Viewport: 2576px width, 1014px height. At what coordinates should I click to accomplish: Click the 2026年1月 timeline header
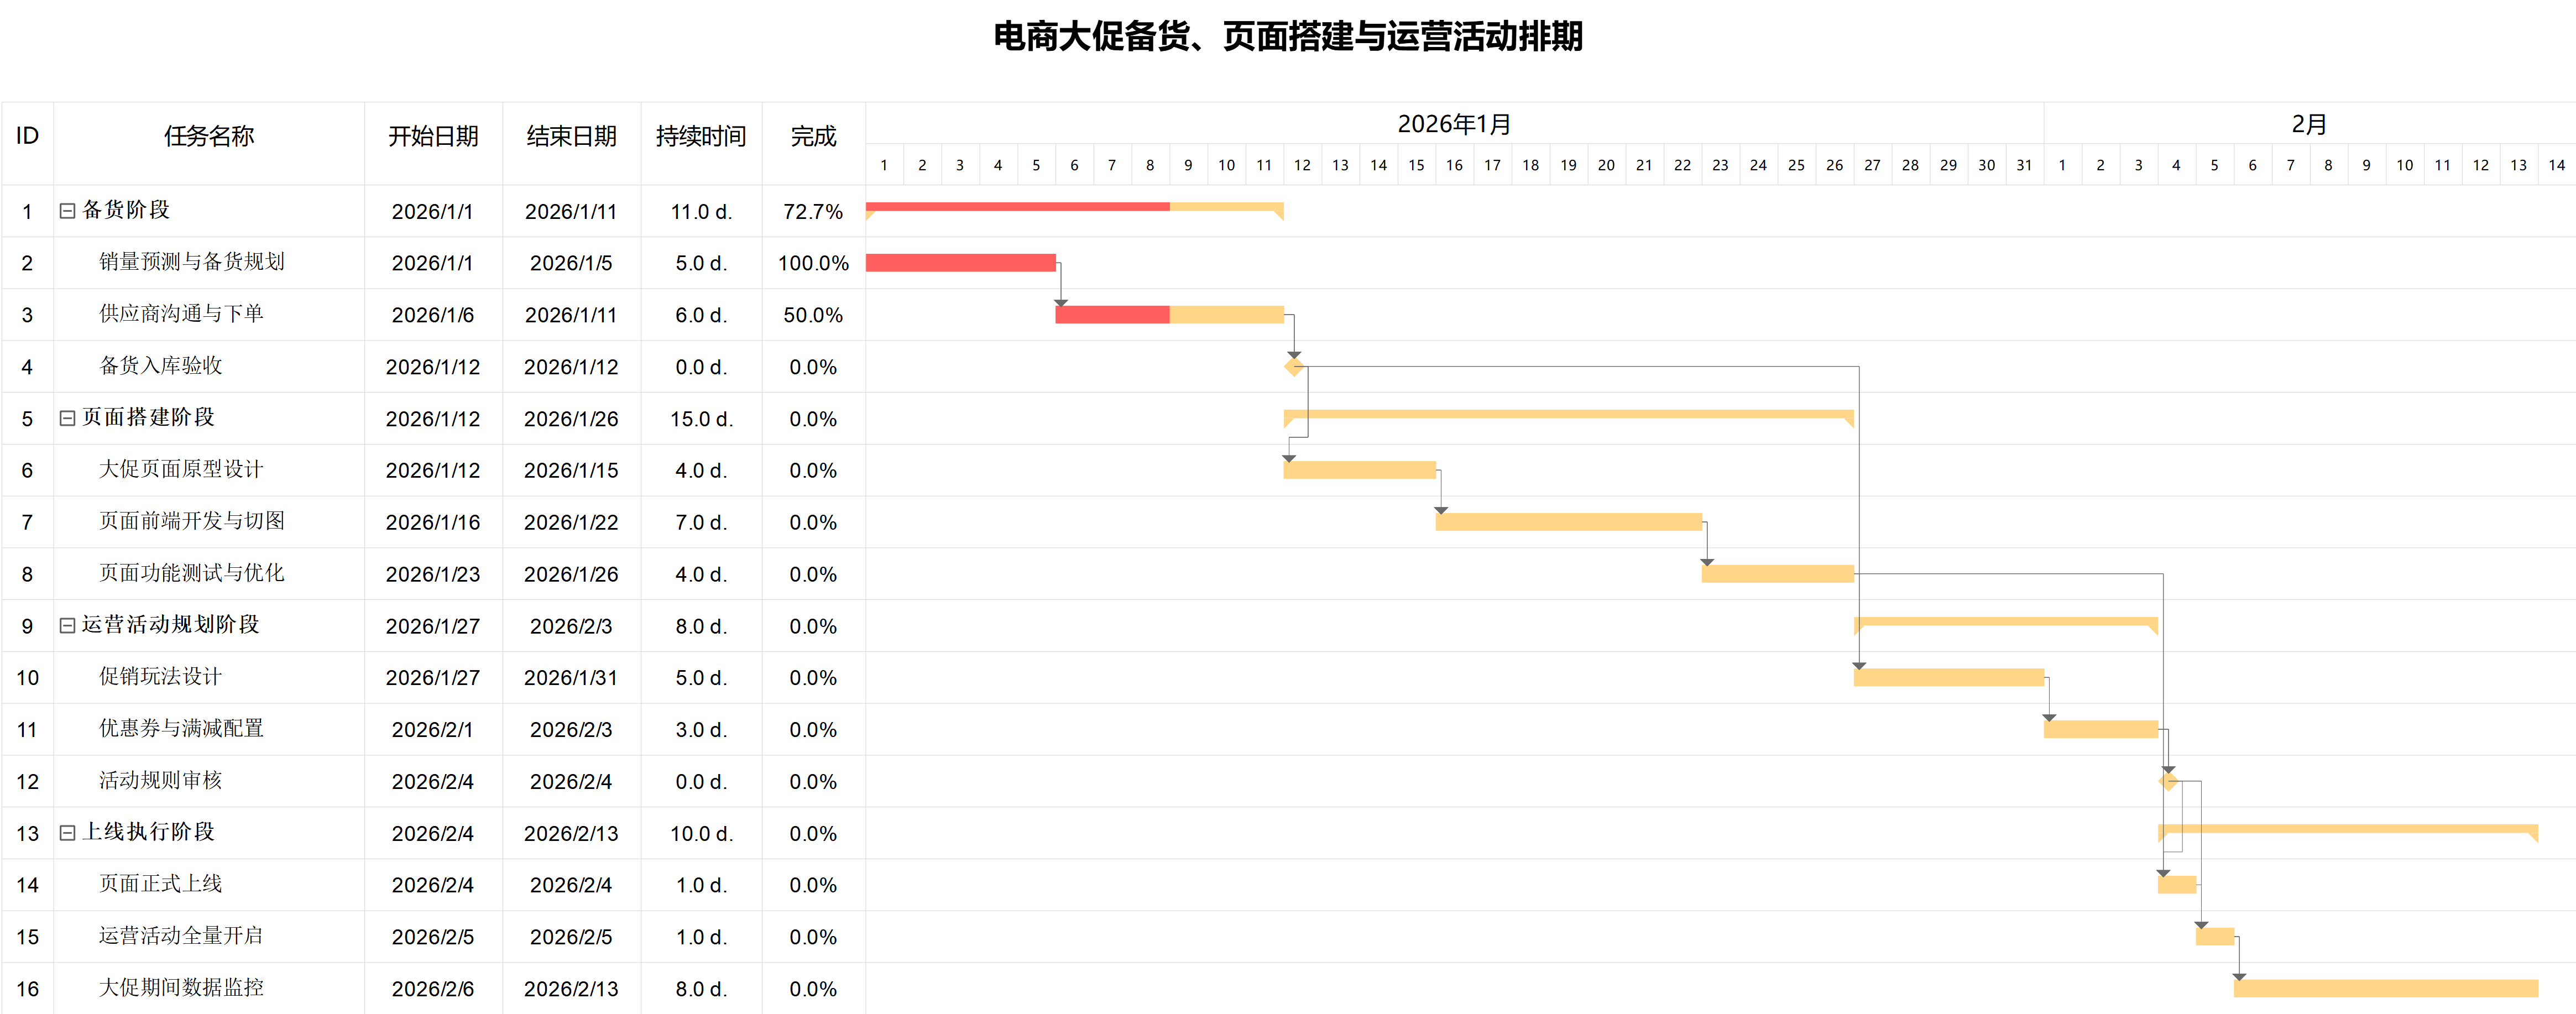coord(1454,124)
